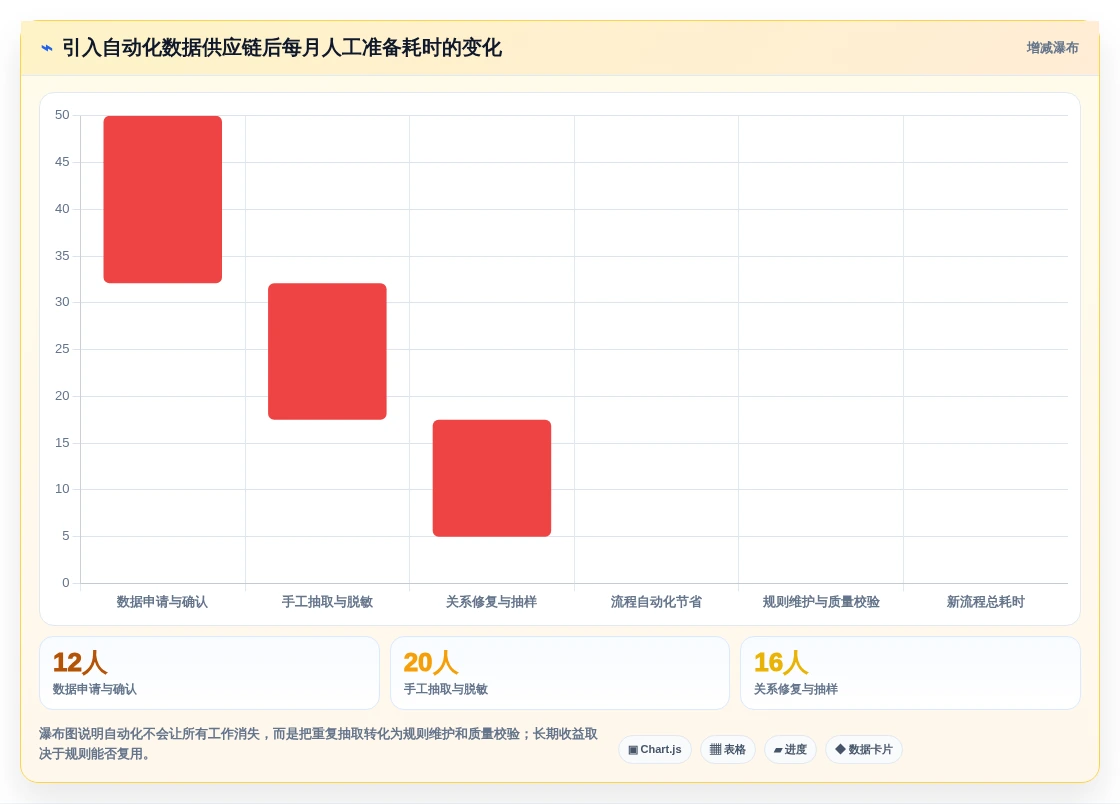
Task: Click the y-axis value 25
Action: point(62,348)
